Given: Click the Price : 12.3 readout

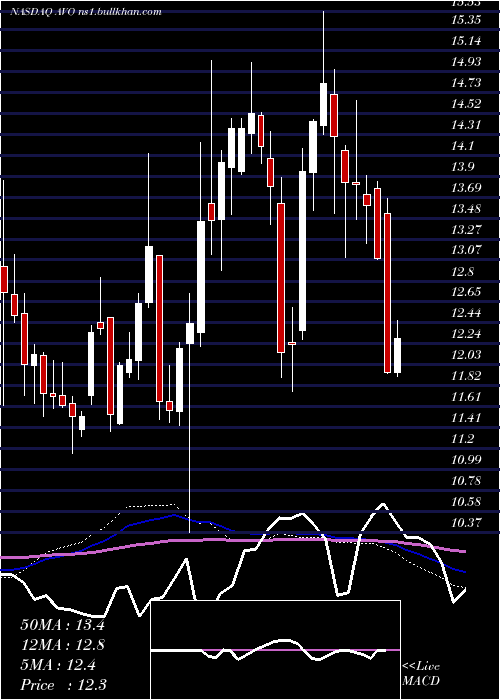Looking at the screenshot, I should tap(63, 685).
